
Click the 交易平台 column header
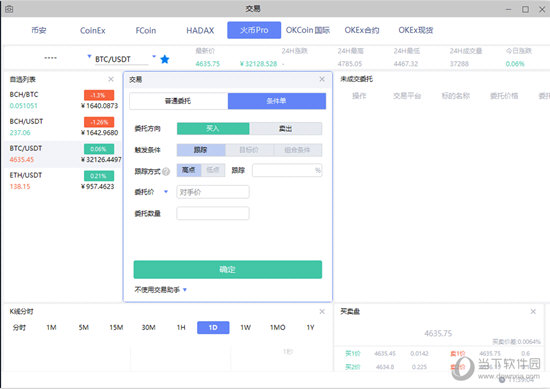[407, 96]
